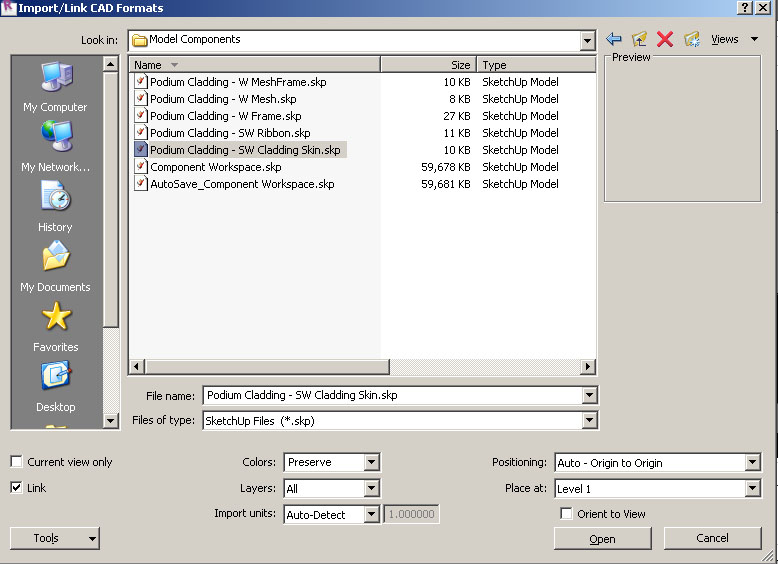Open My Documents shortcut
This screenshot has height=564, width=778.
pos(56,266)
